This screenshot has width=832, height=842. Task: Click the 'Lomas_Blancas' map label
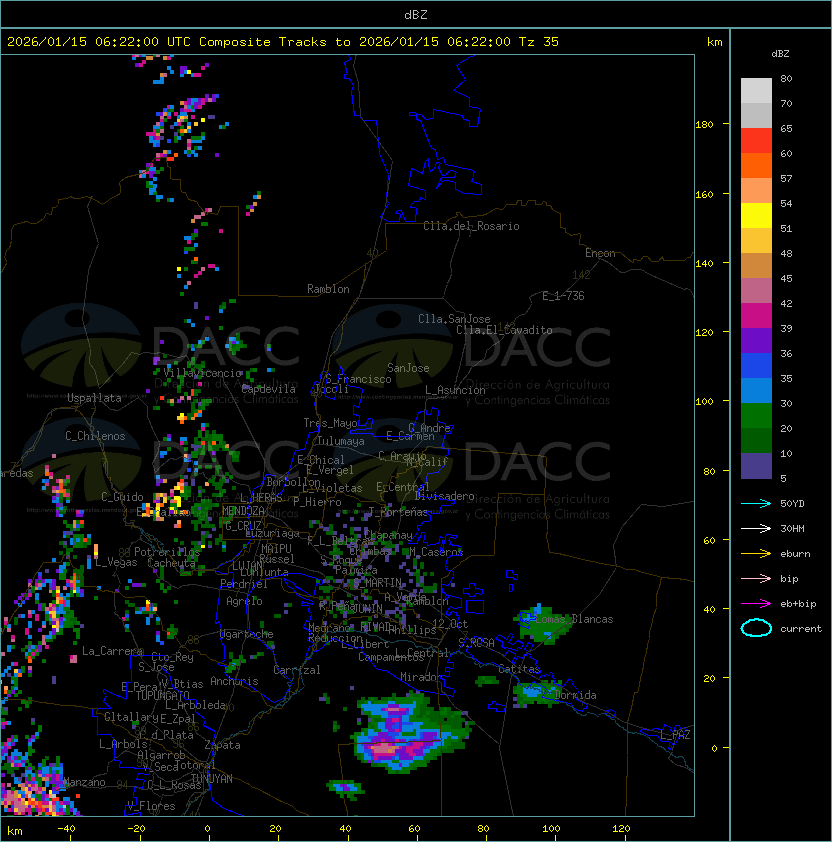pyautogui.click(x=574, y=619)
